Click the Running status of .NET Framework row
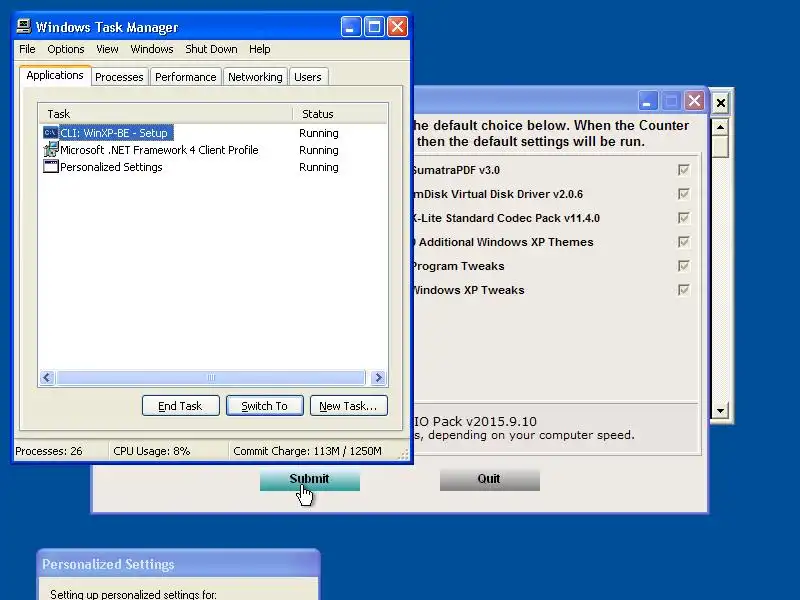The height and width of the screenshot is (600, 800). click(x=319, y=150)
